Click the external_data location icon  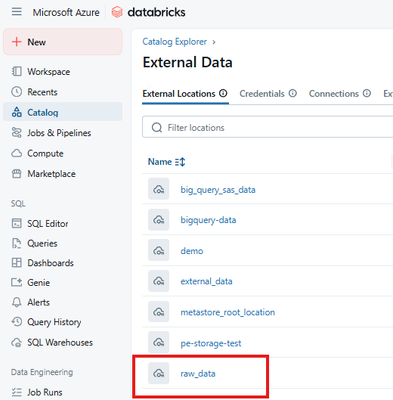click(159, 281)
